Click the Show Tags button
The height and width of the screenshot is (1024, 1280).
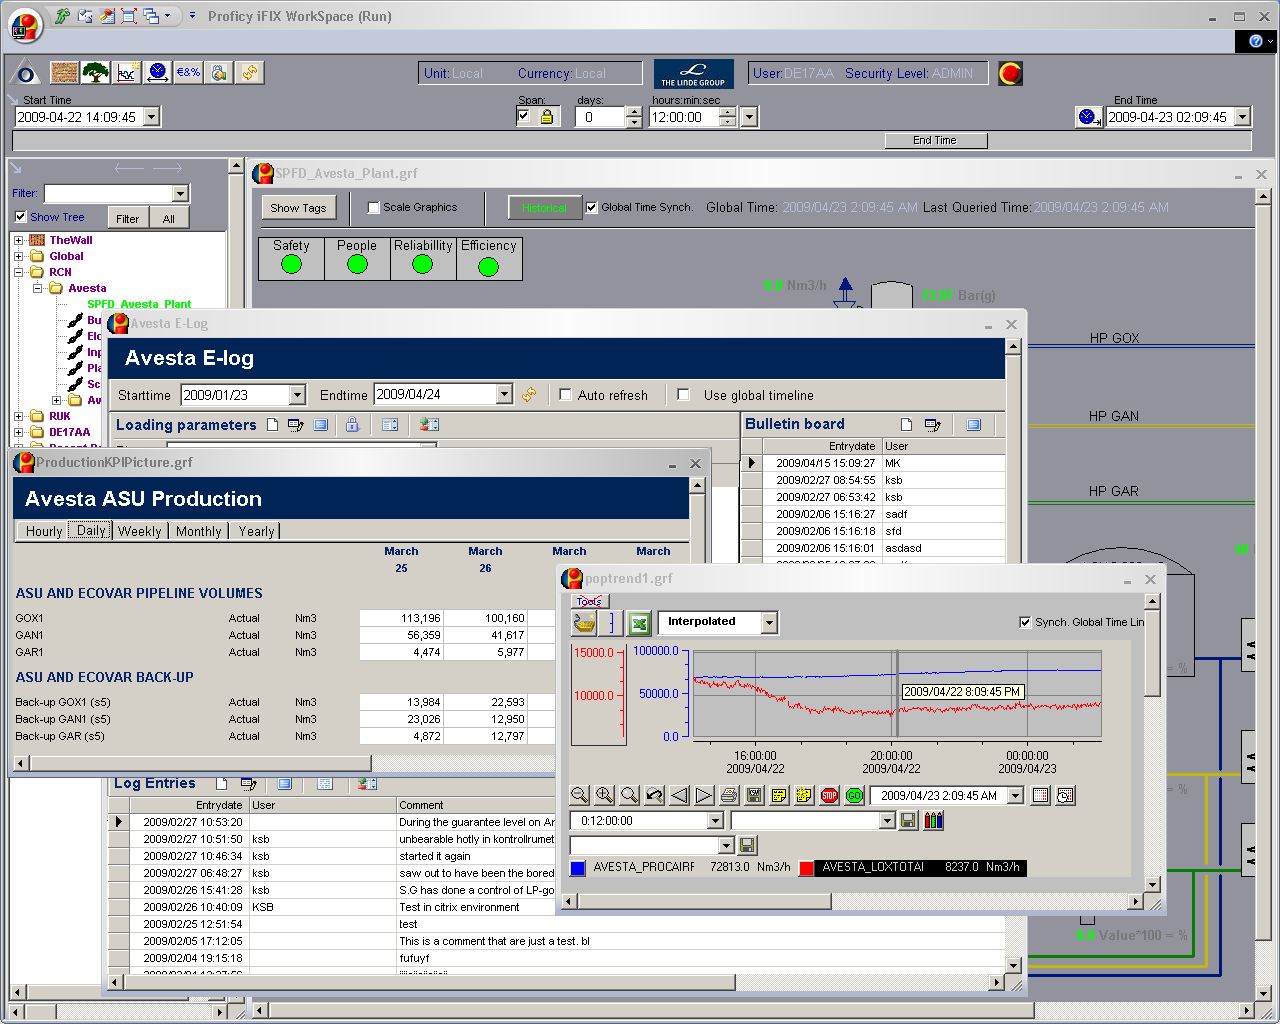298,208
